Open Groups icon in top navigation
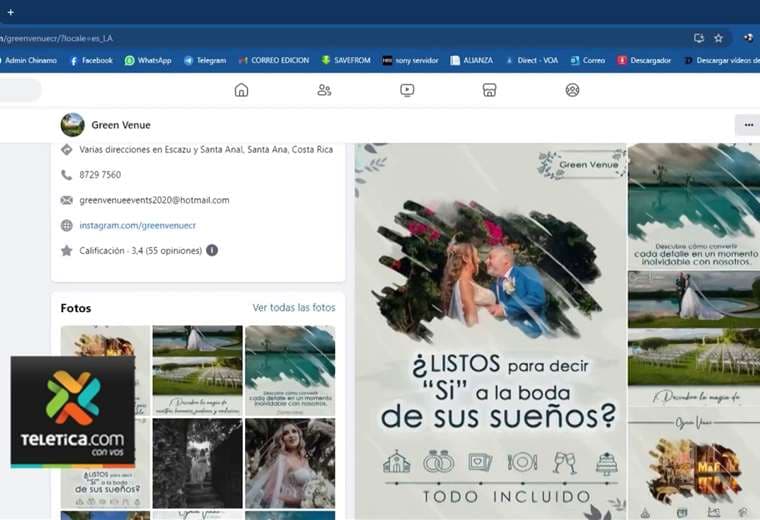760x520 pixels. 572,90
